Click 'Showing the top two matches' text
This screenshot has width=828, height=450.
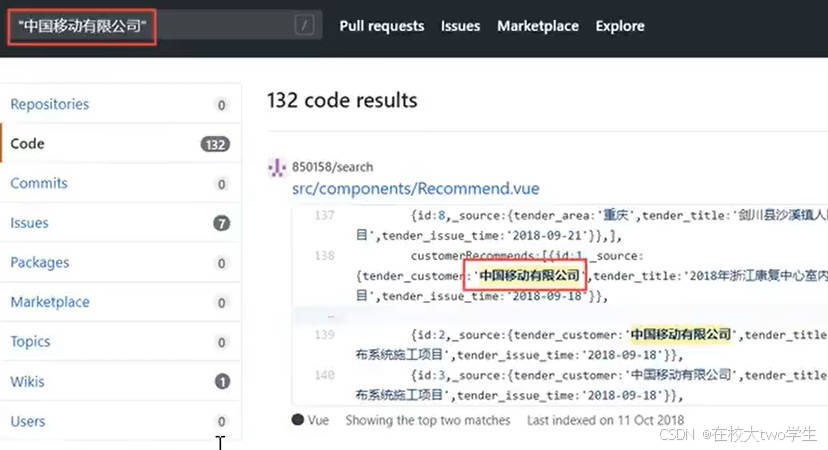click(x=428, y=420)
